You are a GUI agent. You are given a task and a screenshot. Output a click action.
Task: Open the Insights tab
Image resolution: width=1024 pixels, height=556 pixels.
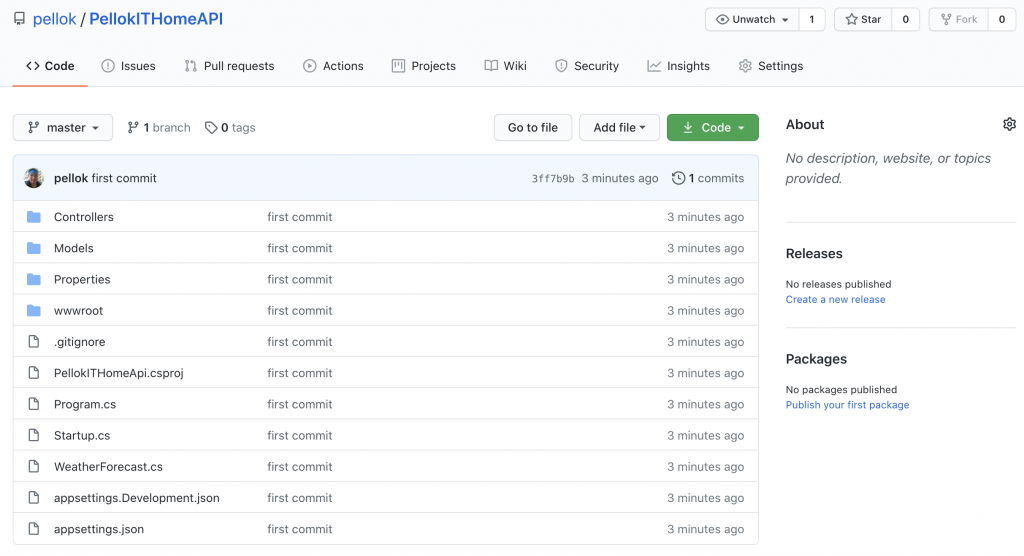pyautogui.click(x=679, y=66)
